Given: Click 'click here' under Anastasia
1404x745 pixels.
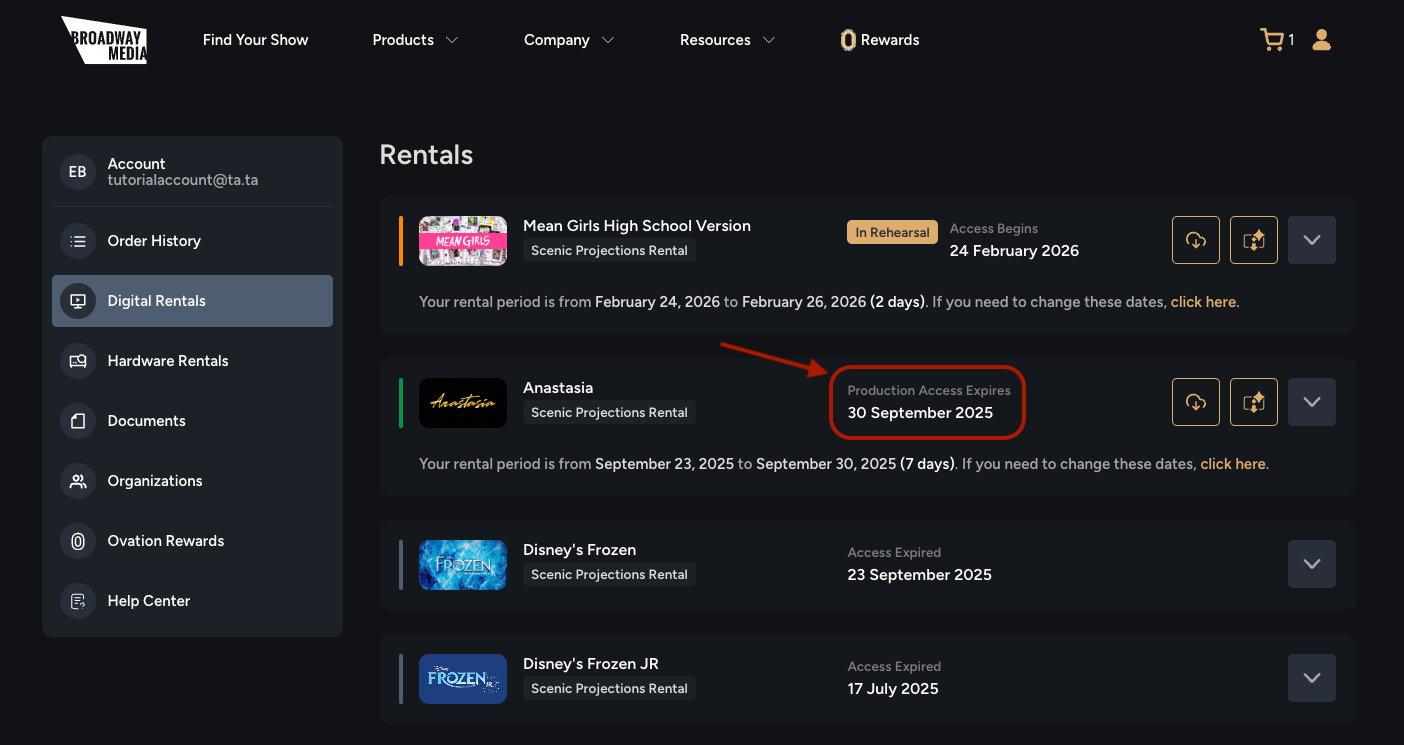Looking at the screenshot, I should click(1233, 464).
